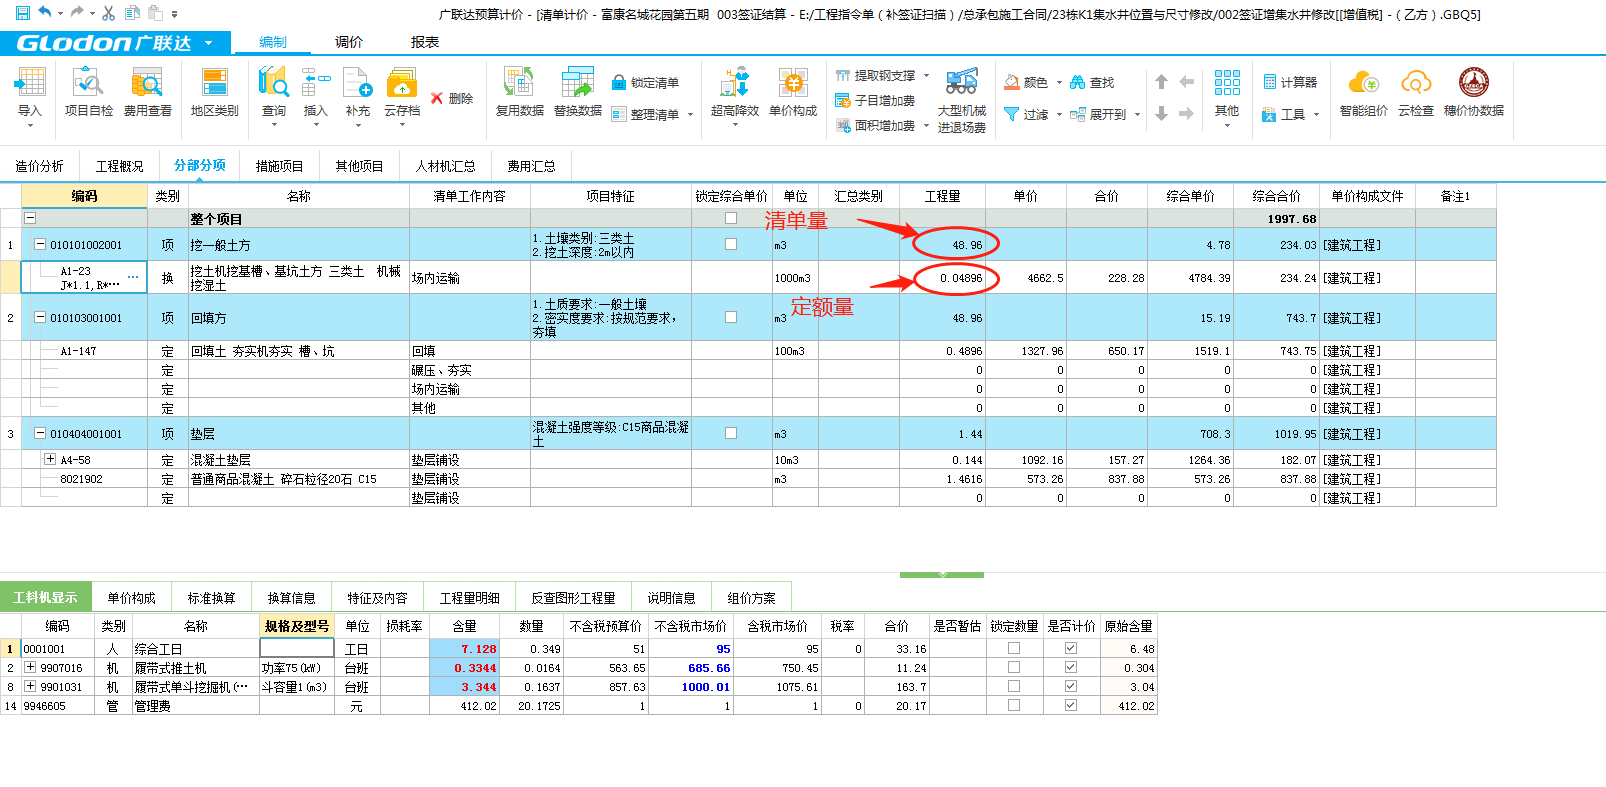Click the 查找 binoculars find button
The width and height of the screenshot is (1606, 787).
coord(1092,82)
